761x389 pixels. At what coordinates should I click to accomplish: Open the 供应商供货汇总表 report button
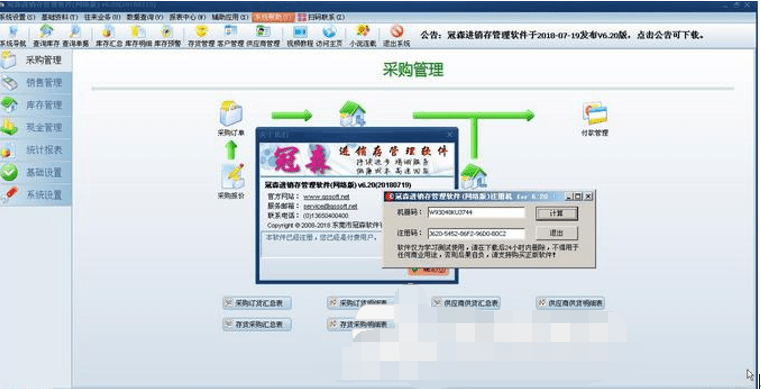coord(466,303)
